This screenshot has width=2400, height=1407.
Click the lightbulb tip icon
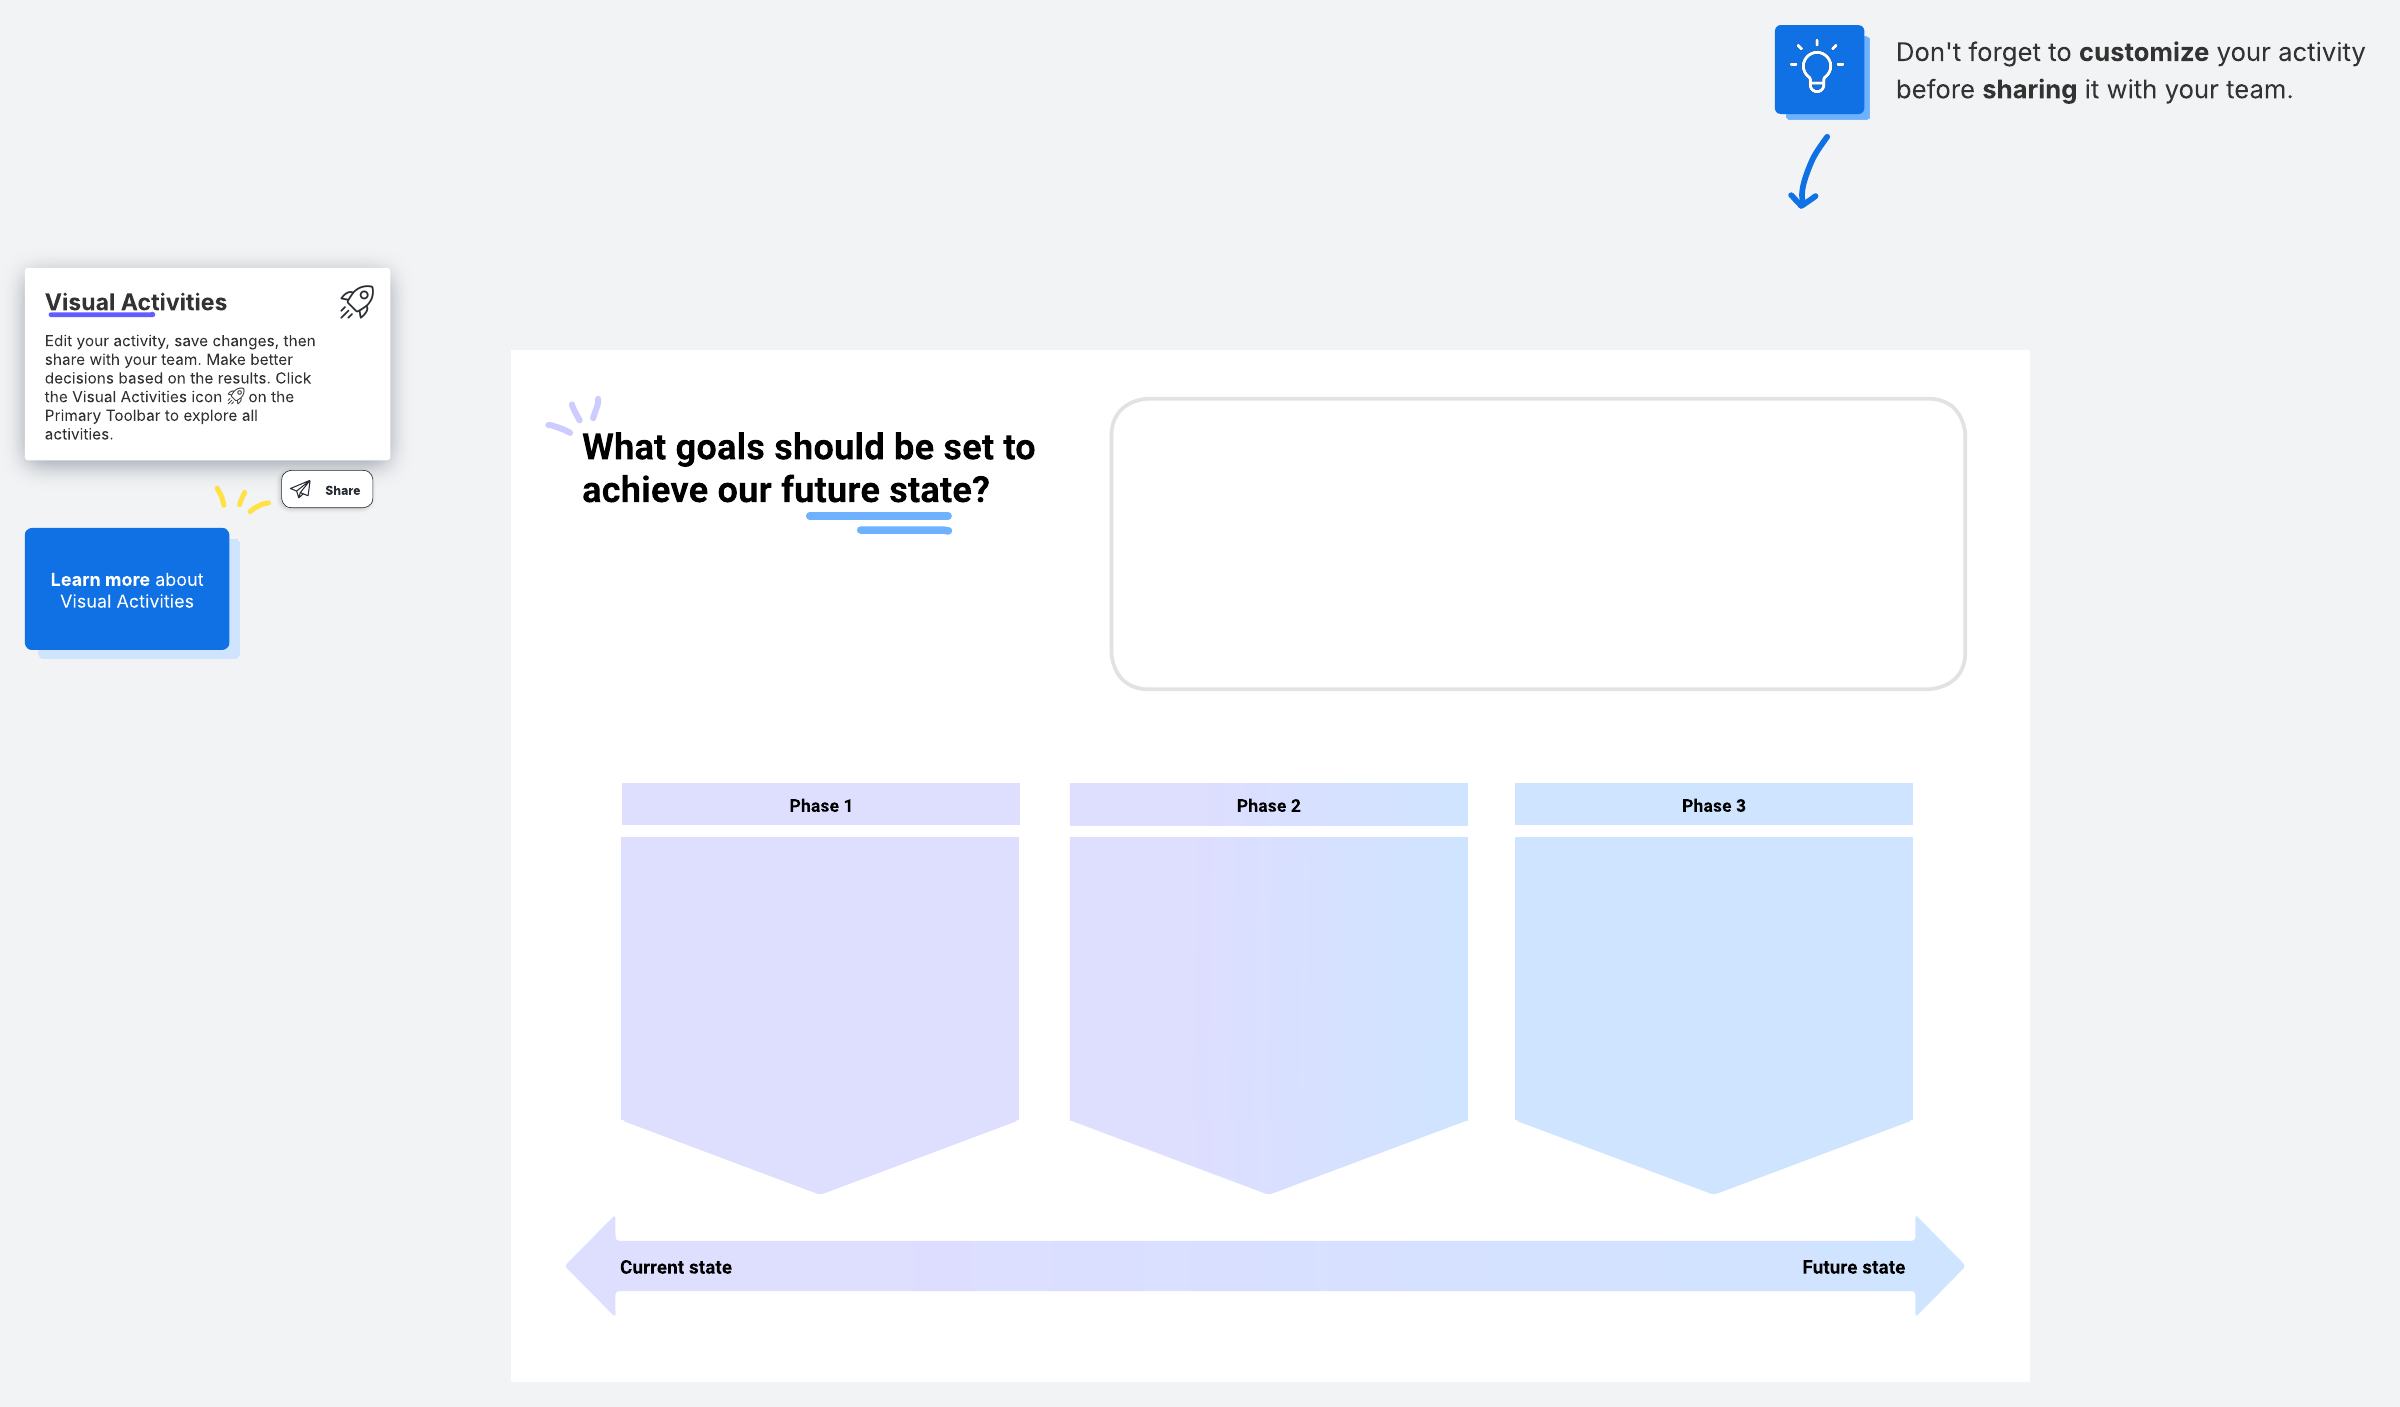(1818, 69)
